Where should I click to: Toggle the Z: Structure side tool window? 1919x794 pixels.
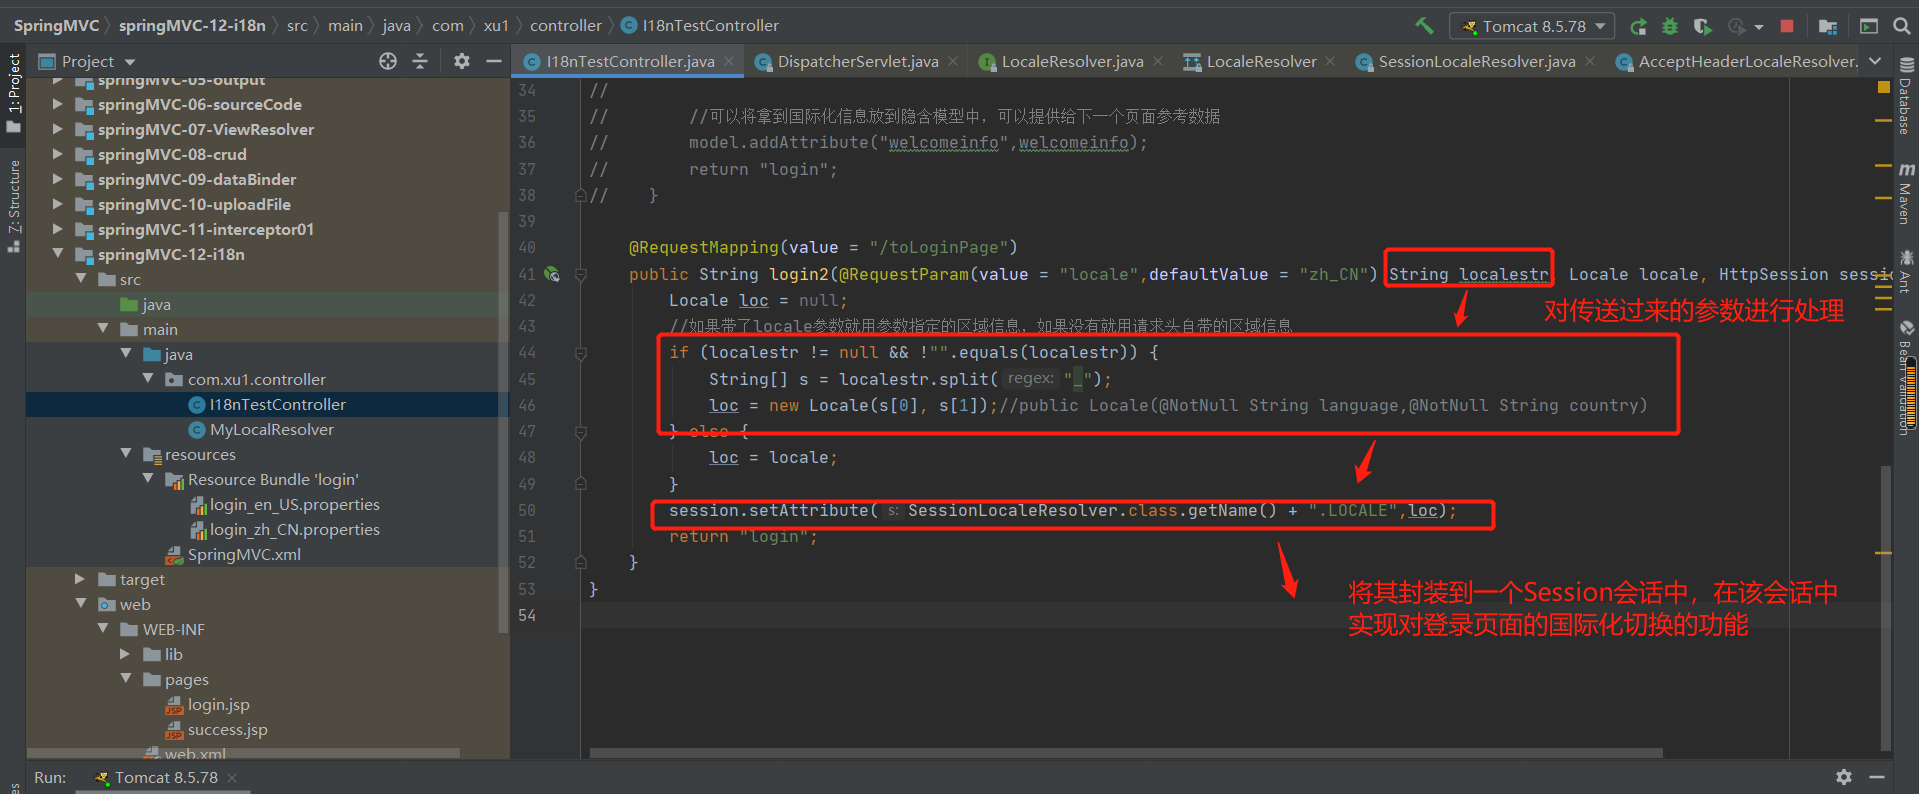[x=13, y=205]
